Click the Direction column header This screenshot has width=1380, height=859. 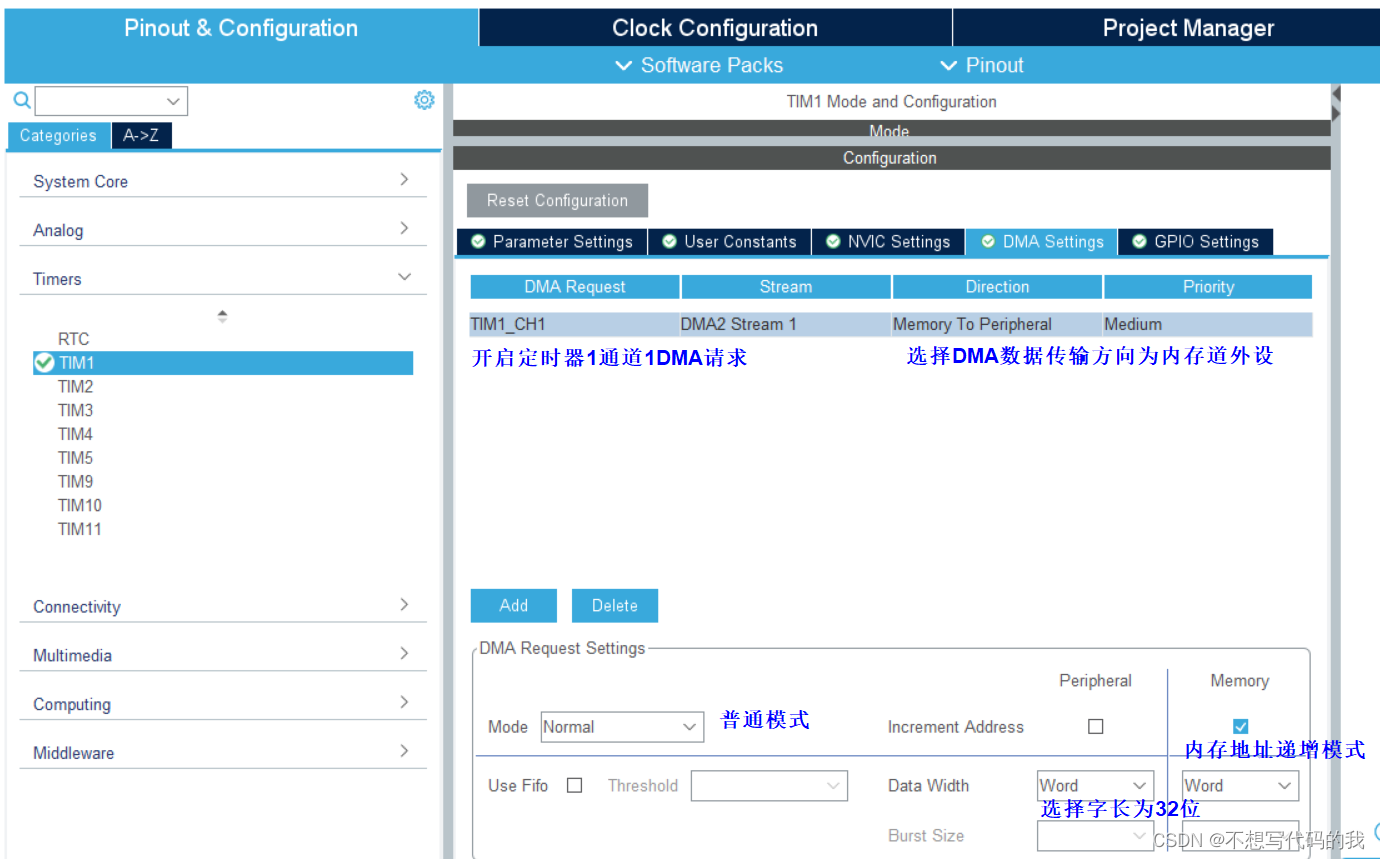coord(997,287)
